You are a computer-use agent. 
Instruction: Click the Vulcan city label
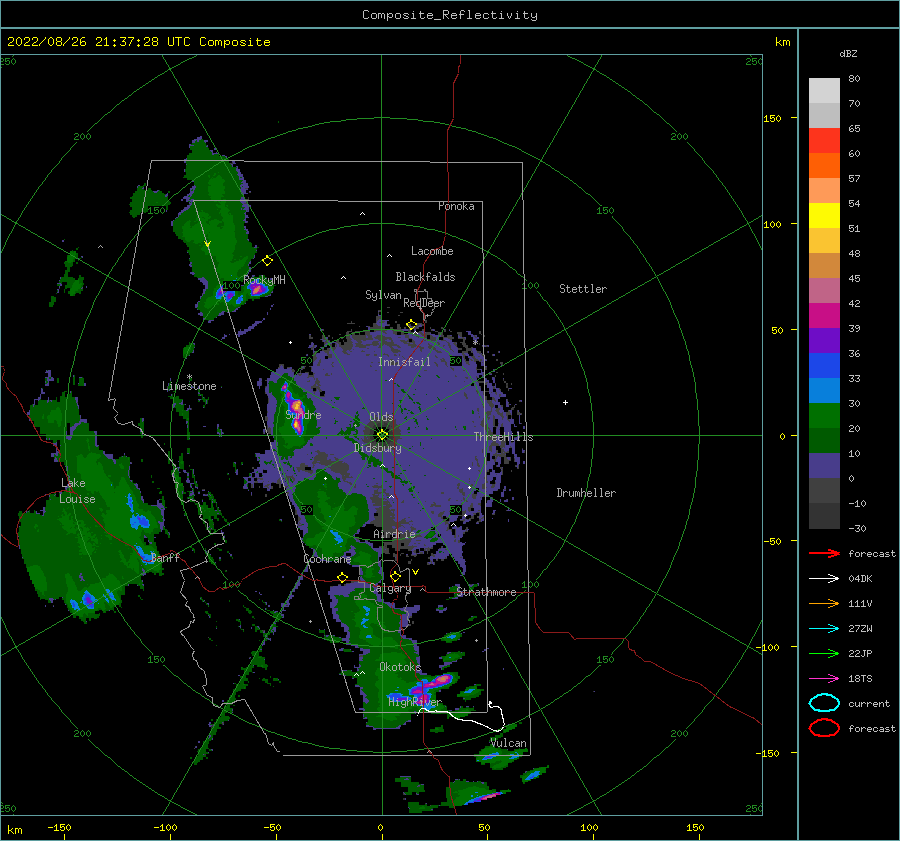pos(509,743)
